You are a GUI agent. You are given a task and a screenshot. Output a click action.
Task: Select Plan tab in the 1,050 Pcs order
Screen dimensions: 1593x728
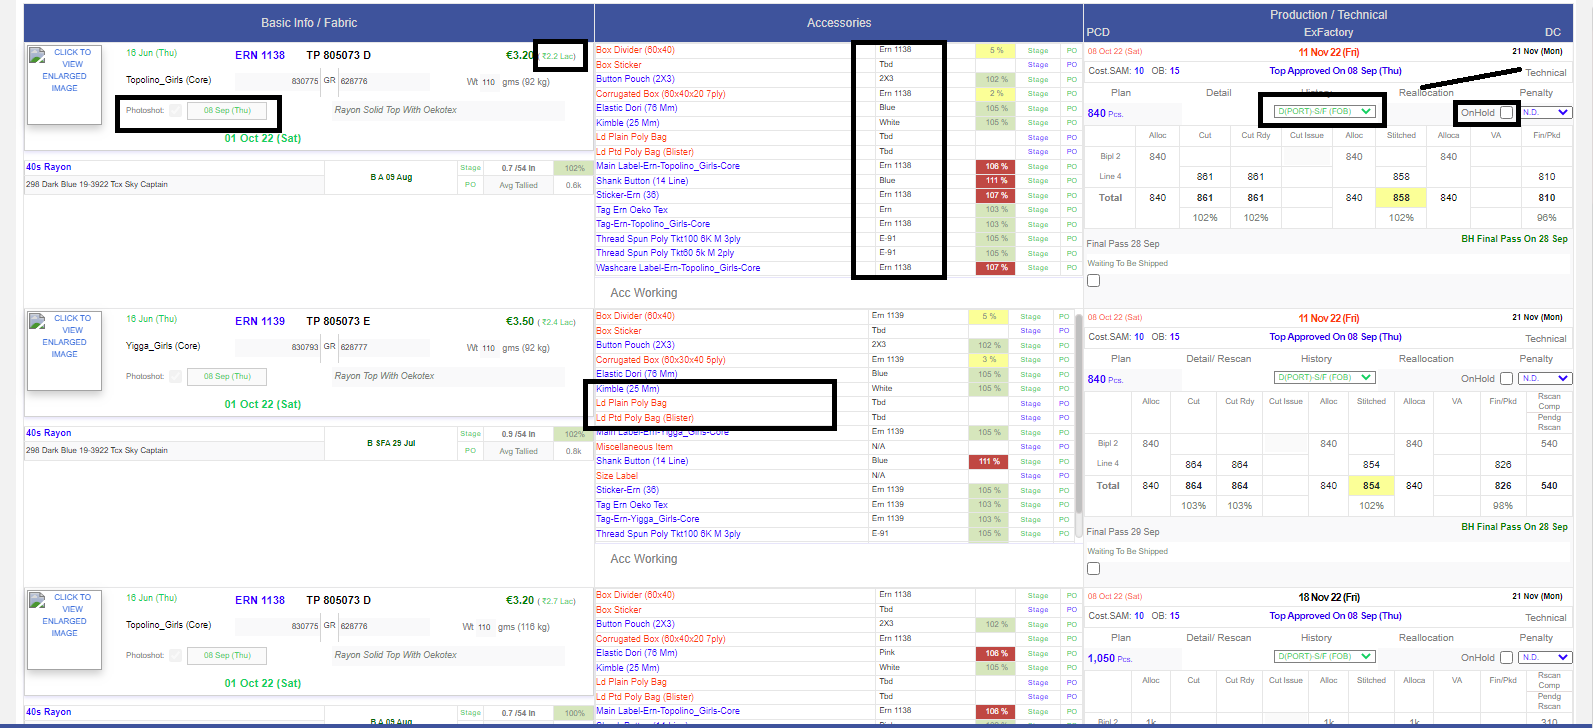1121,638
